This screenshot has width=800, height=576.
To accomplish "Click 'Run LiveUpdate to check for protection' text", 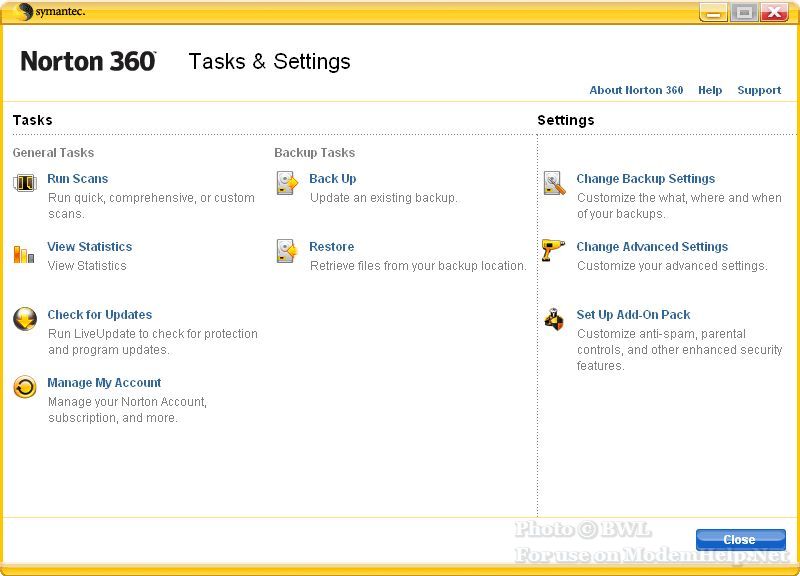I will coord(153,334).
